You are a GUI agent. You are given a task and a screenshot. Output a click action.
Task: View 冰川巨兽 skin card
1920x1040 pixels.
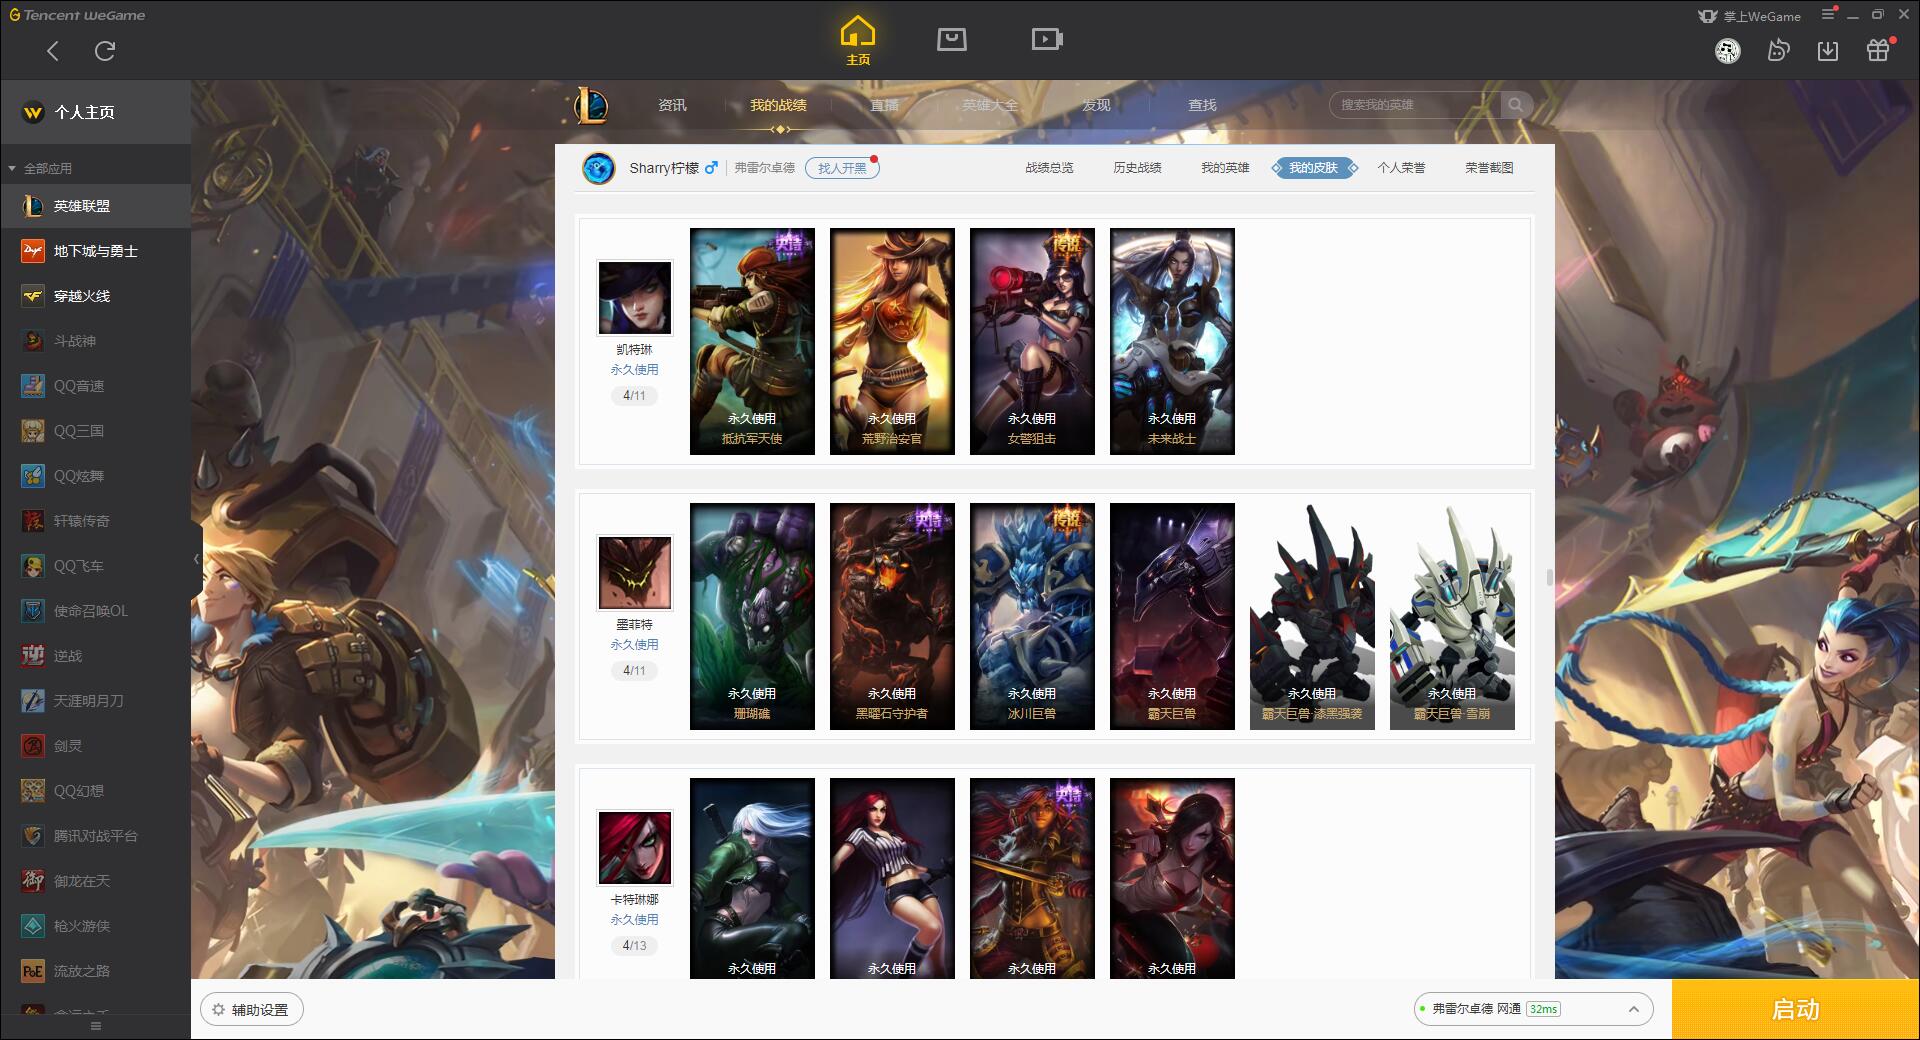[1032, 616]
